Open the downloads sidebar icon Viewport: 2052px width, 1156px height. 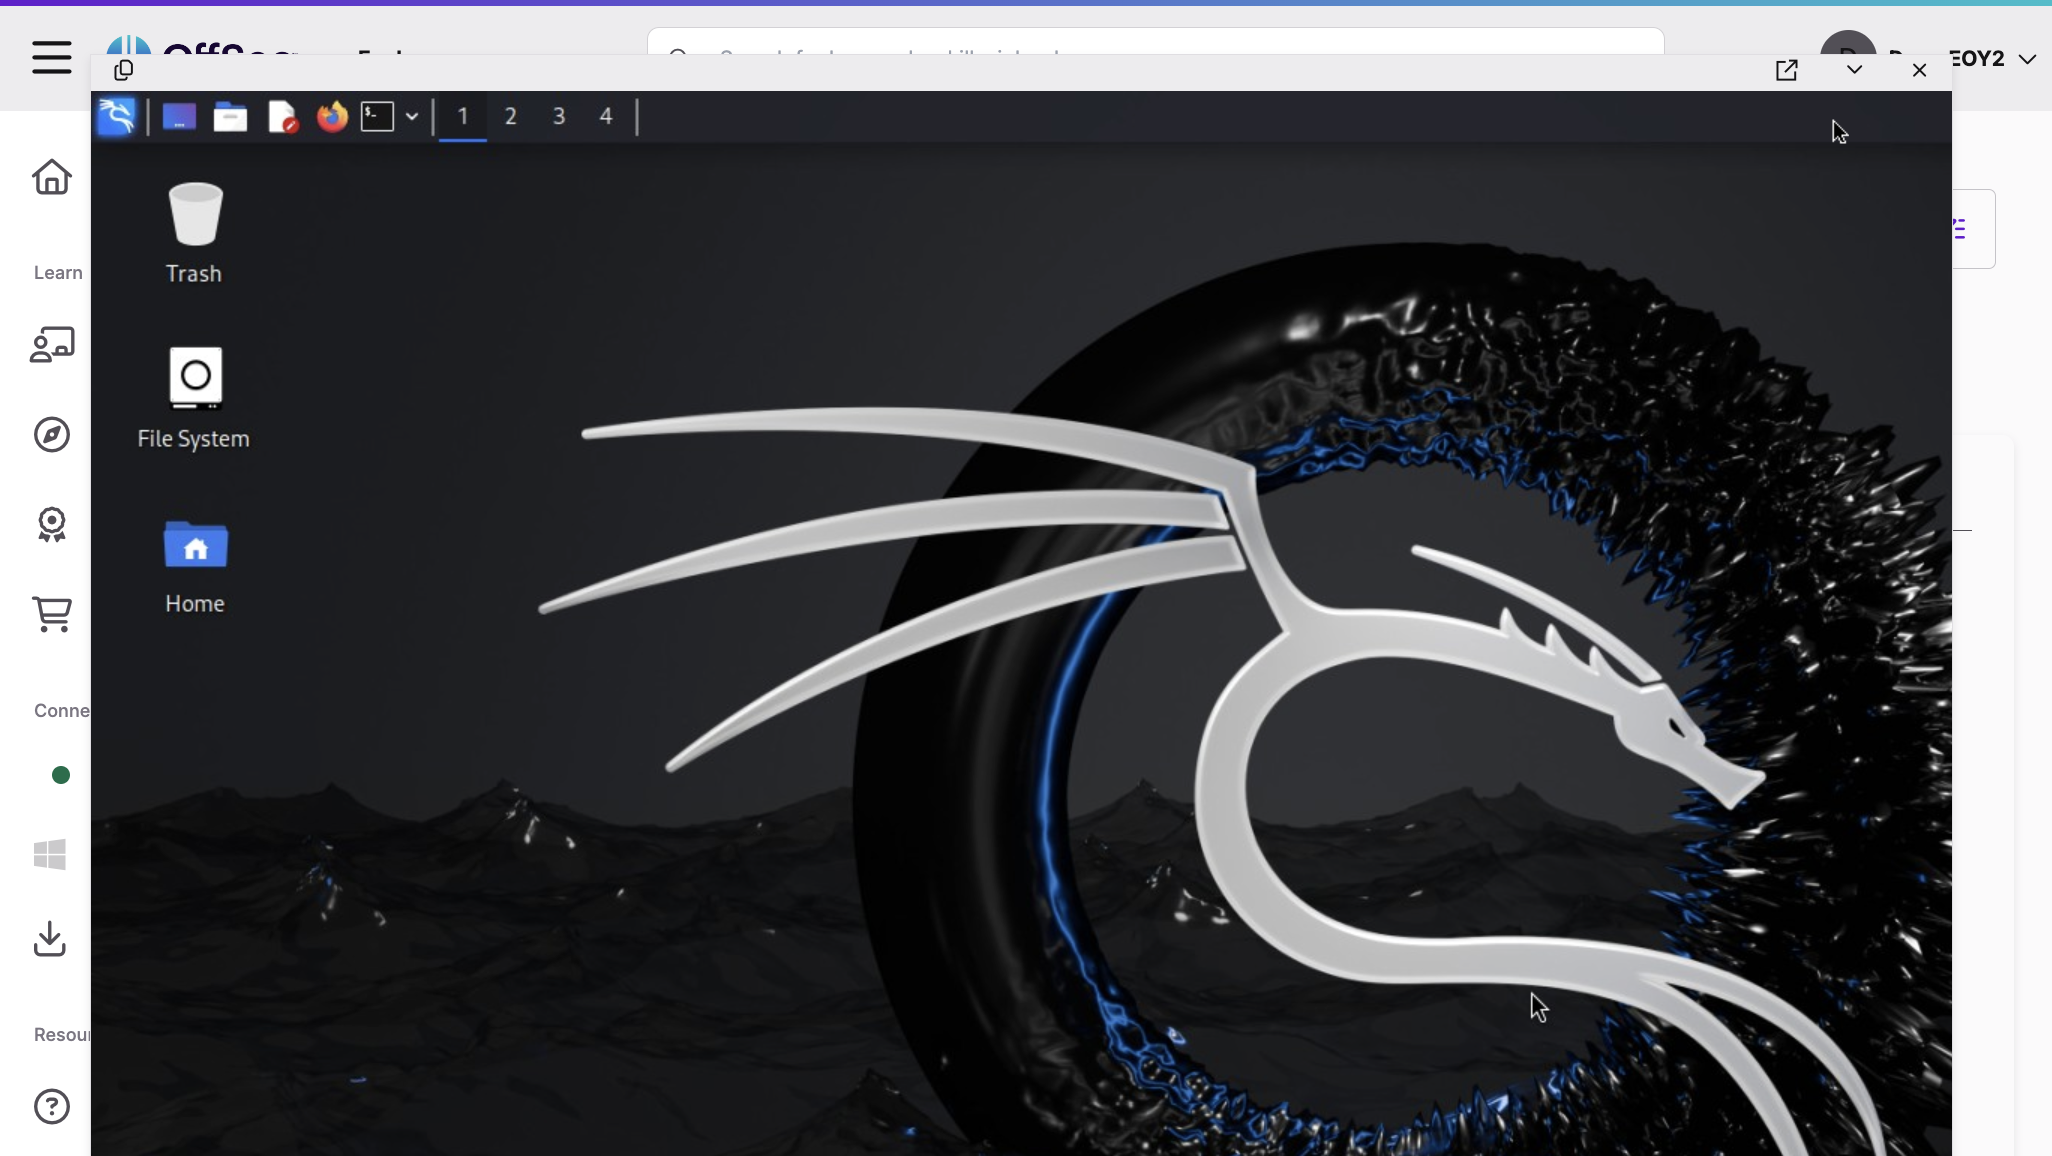click(50, 939)
